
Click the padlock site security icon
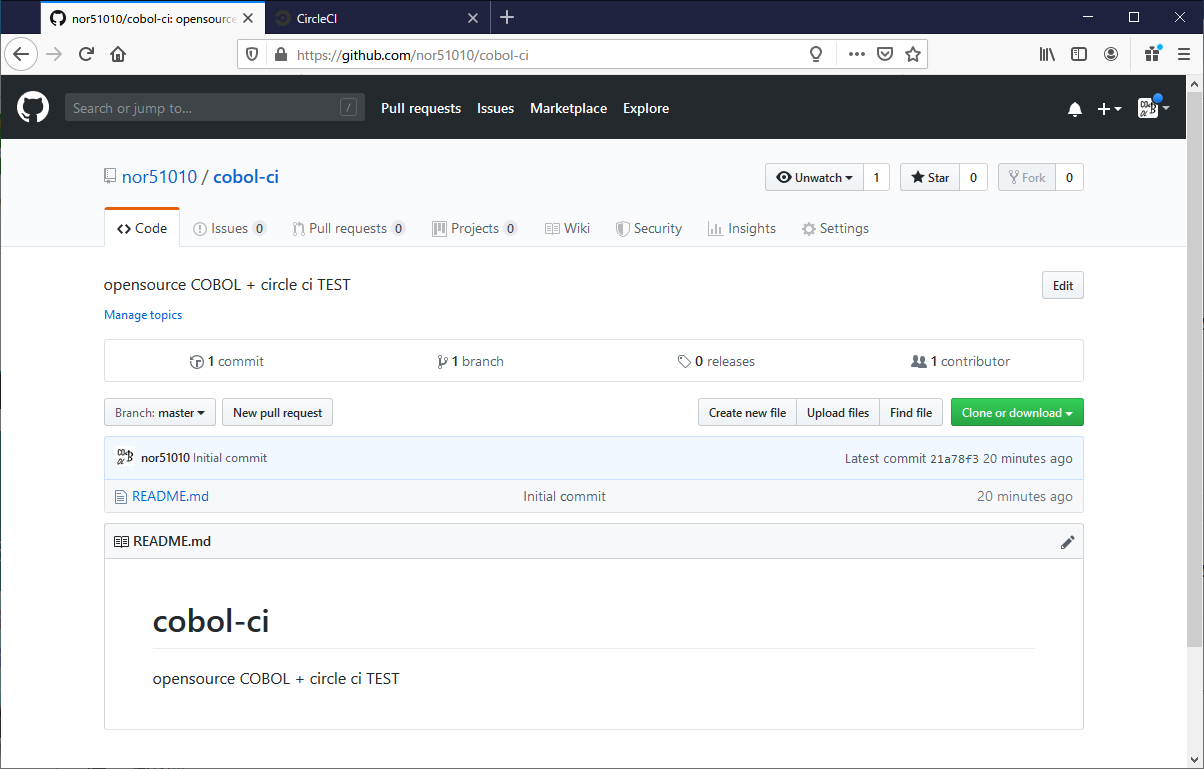pyautogui.click(x=279, y=55)
